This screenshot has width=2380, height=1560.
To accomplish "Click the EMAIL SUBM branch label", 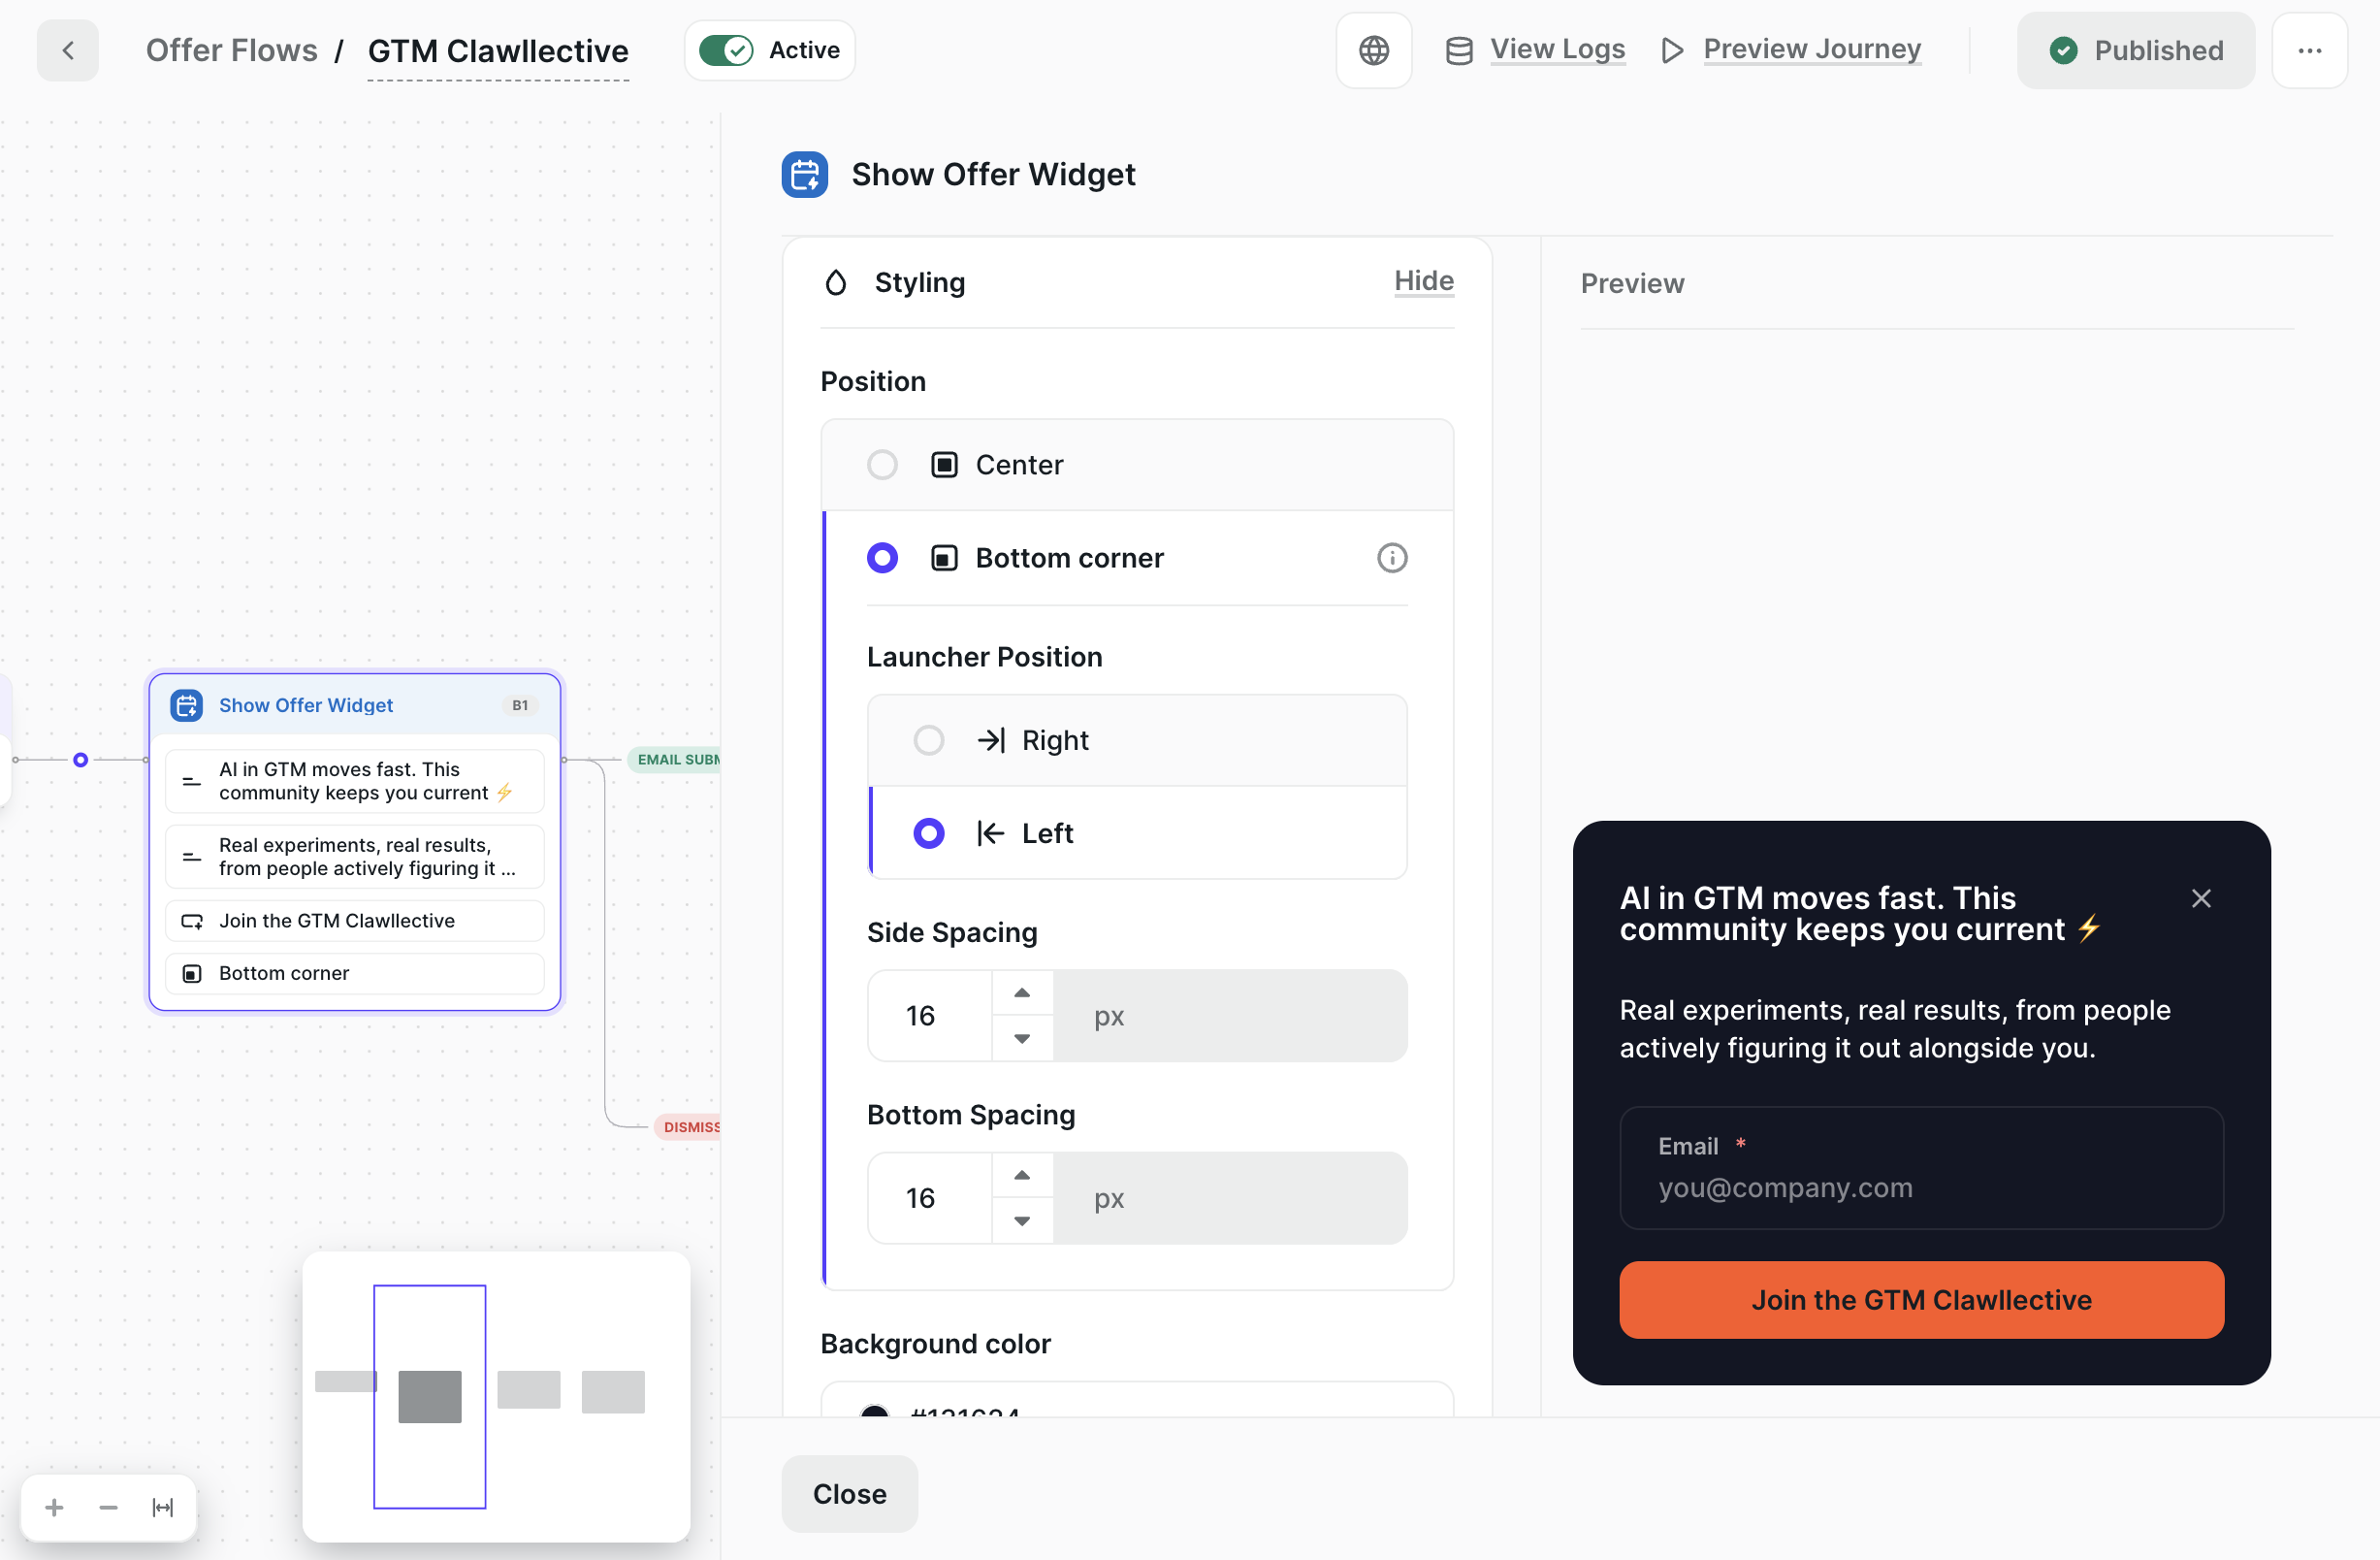I will pyautogui.click(x=675, y=759).
